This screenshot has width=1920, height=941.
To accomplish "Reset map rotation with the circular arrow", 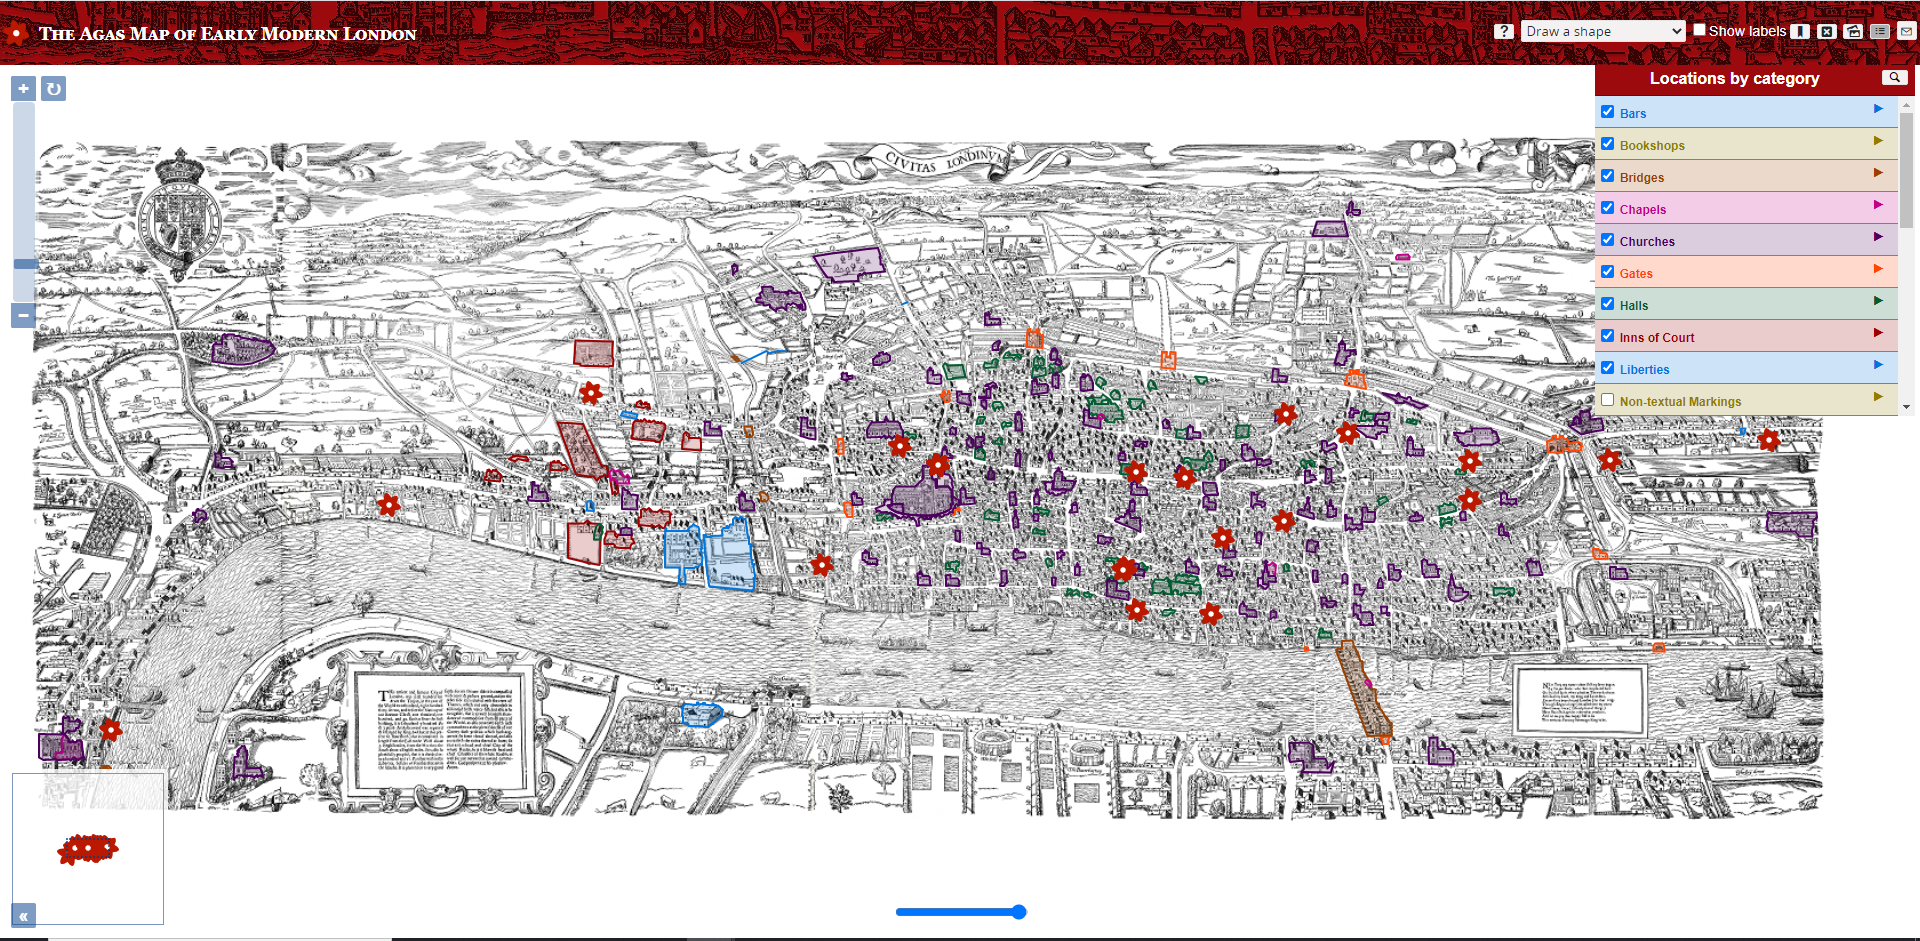I will point(53,88).
